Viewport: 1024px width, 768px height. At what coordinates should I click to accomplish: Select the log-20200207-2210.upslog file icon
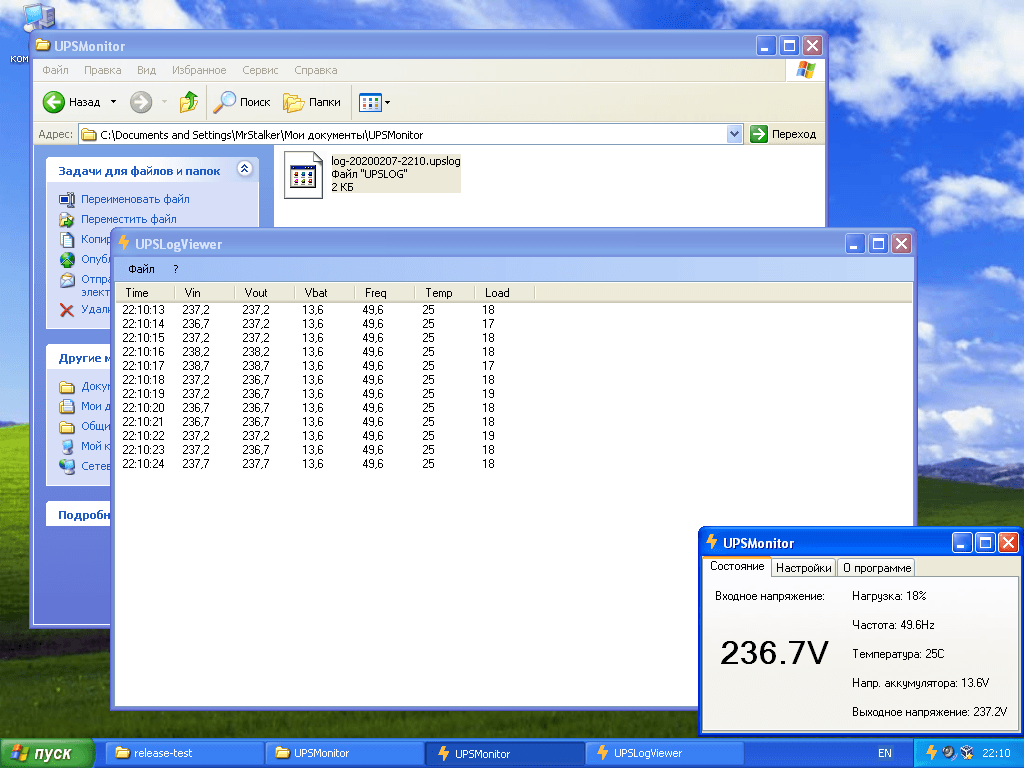[303, 175]
